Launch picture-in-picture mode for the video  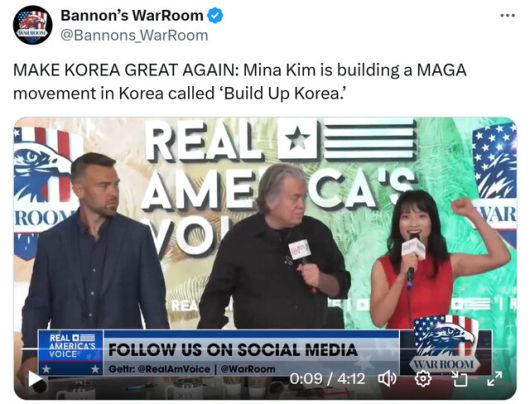[x=459, y=379]
